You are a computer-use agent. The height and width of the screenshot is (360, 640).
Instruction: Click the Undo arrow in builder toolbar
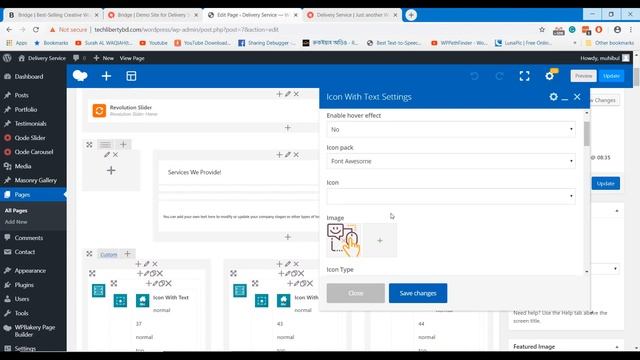474,76
